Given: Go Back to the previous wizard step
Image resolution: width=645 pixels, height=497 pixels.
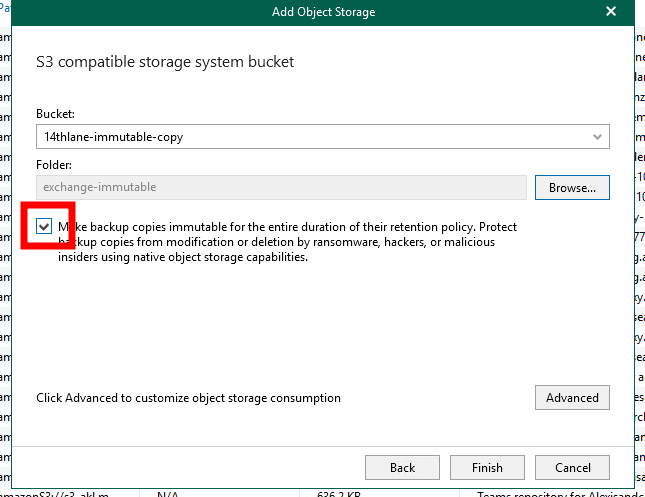Looking at the screenshot, I should (402, 467).
